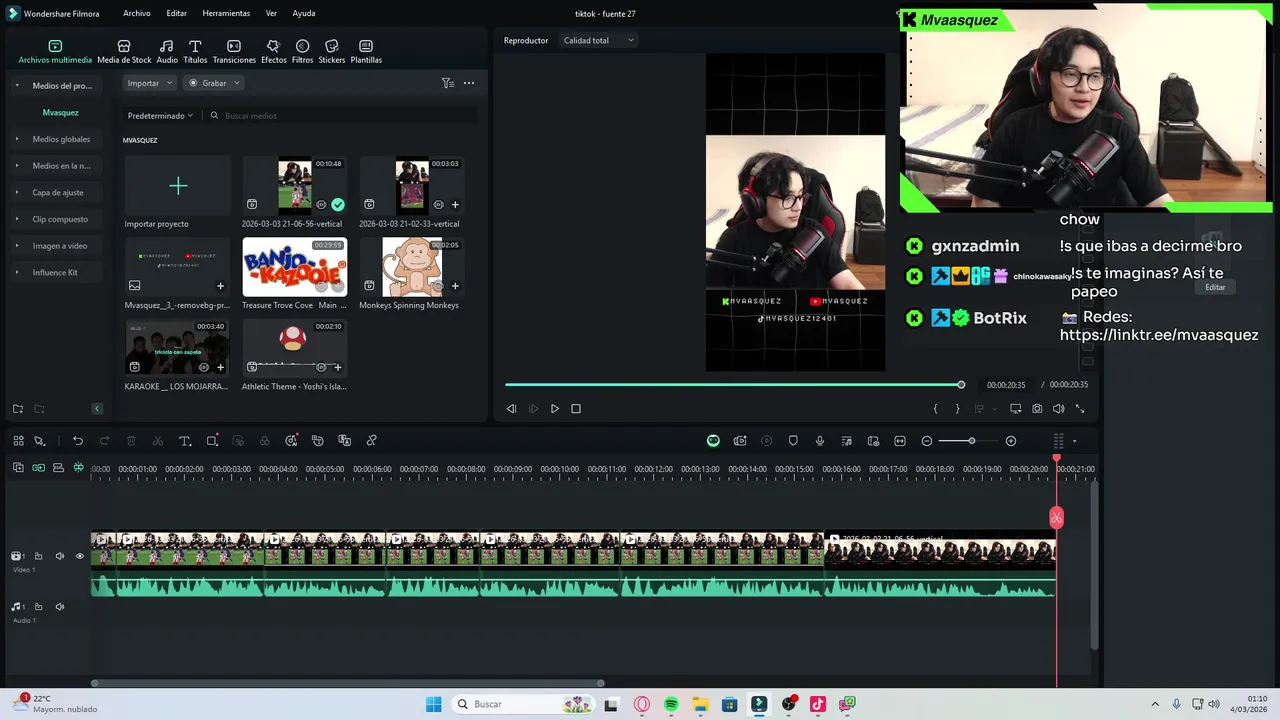Open the Ayuda menu
This screenshot has width=1280, height=720.
(304, 13)
